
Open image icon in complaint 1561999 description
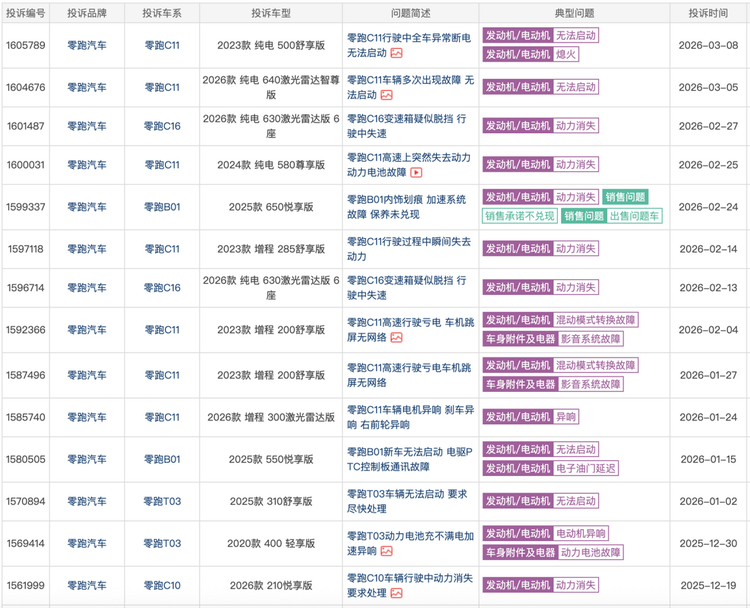click(397, 593)
